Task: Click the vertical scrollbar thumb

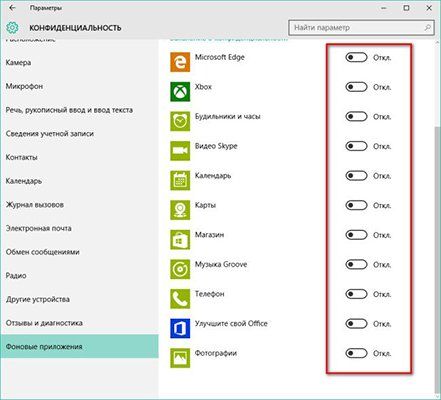Action: pos(438,260)
